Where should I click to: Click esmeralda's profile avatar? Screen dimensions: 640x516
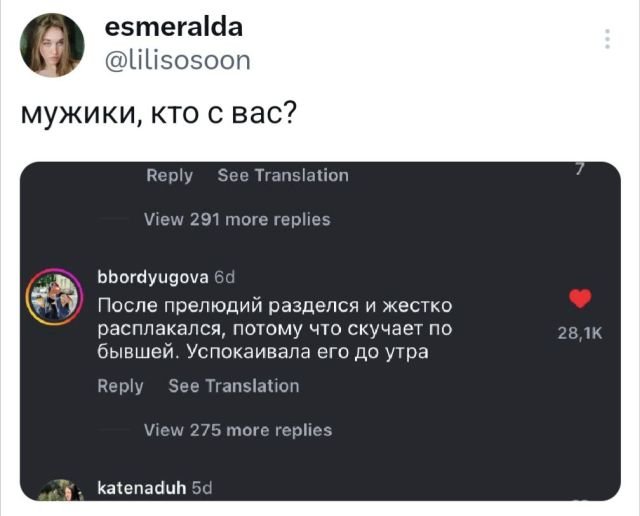tap(51, 45)
